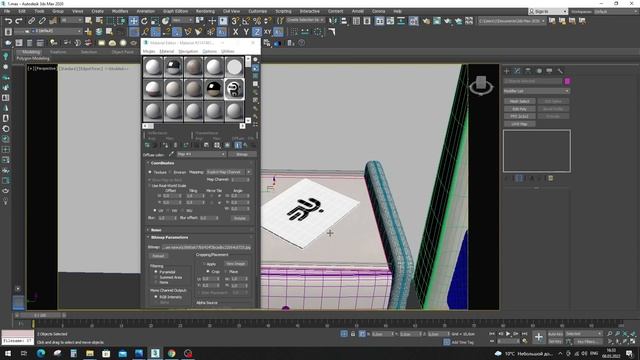Click the Go to End playback button
This screenshot has height=360, width=640.
[524, 334]
